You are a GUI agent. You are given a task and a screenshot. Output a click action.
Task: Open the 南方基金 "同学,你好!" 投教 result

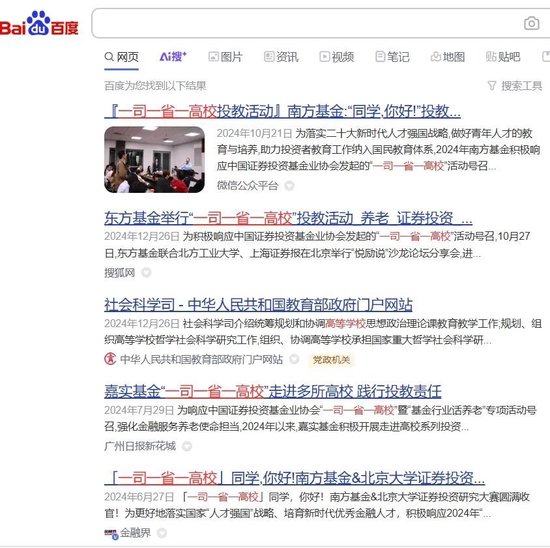282,112
